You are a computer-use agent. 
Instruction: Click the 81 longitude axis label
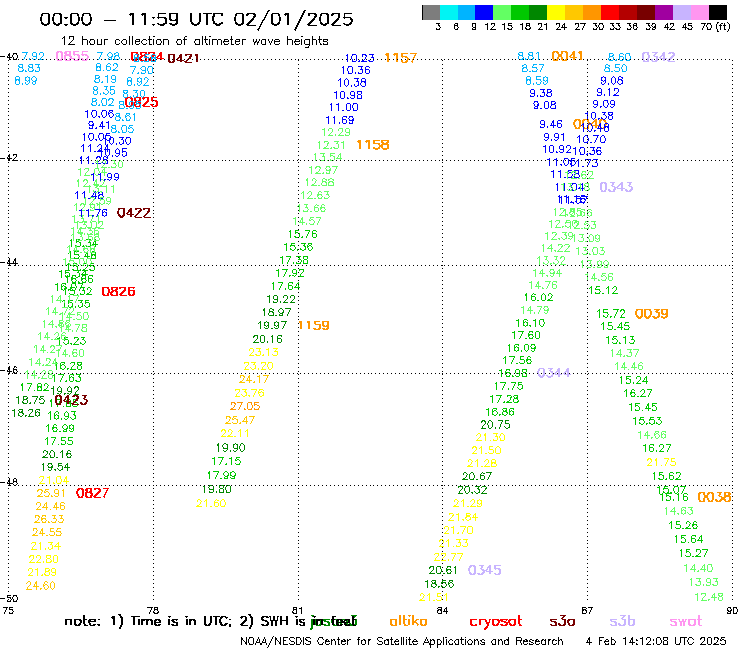point(297,610)
